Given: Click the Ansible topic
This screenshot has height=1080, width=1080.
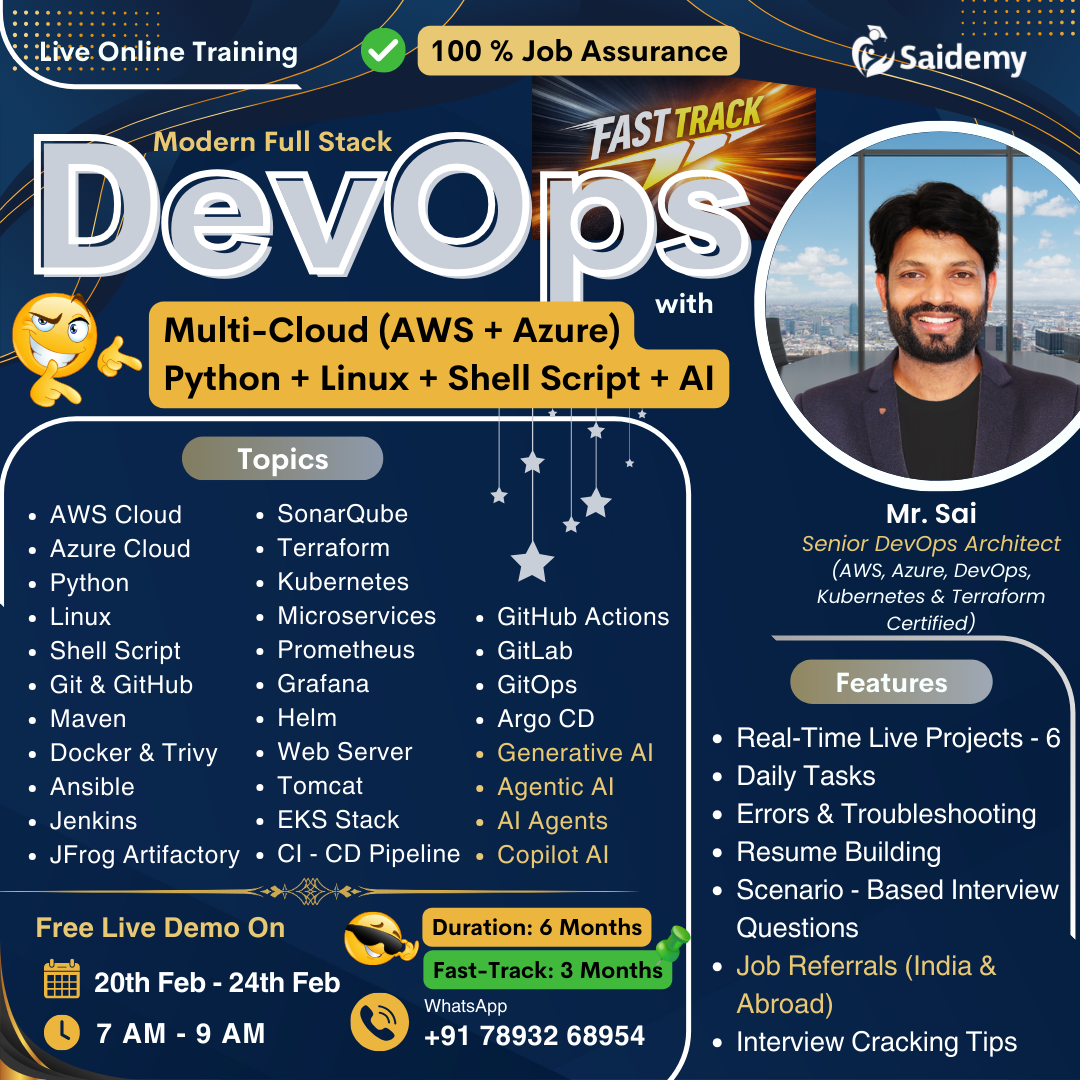Looking at the screenshot, I should coord(92,787).
